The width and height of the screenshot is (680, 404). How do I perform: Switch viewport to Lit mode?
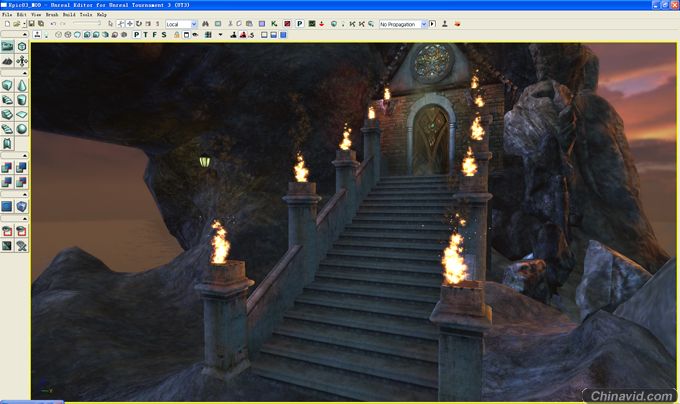(87, 35)
